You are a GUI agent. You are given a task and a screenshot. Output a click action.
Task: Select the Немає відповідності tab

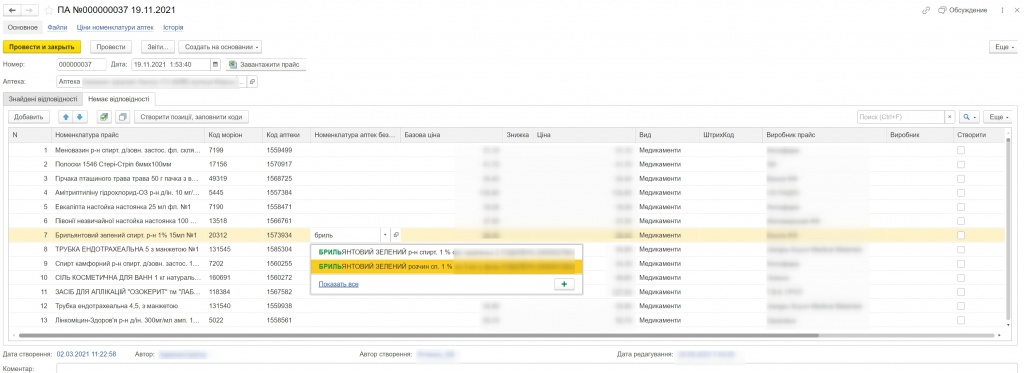(x=119, y=99)
